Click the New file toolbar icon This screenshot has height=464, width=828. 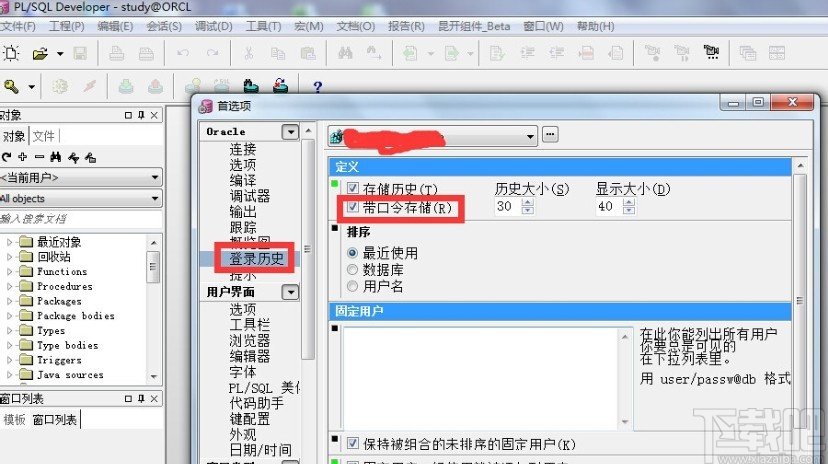point(11,53)
